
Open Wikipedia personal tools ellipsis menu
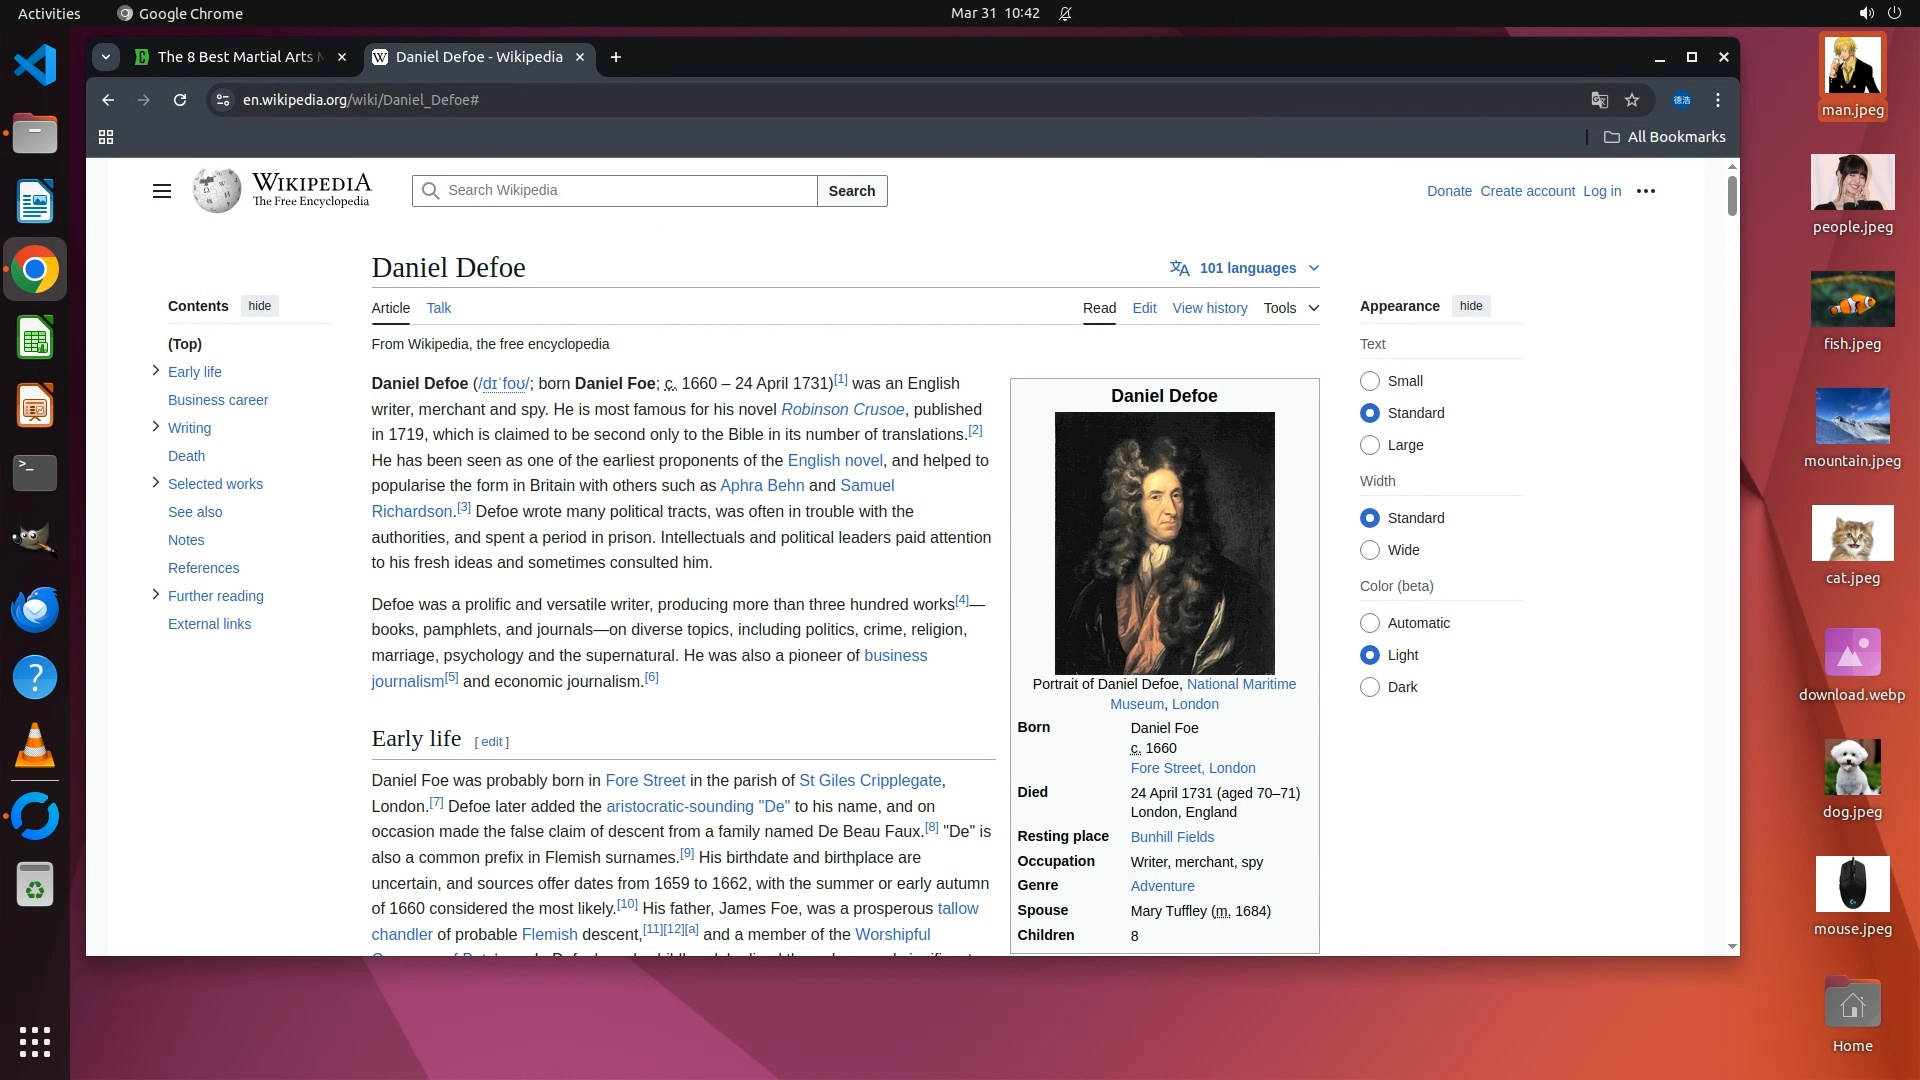pos(1645,191)
